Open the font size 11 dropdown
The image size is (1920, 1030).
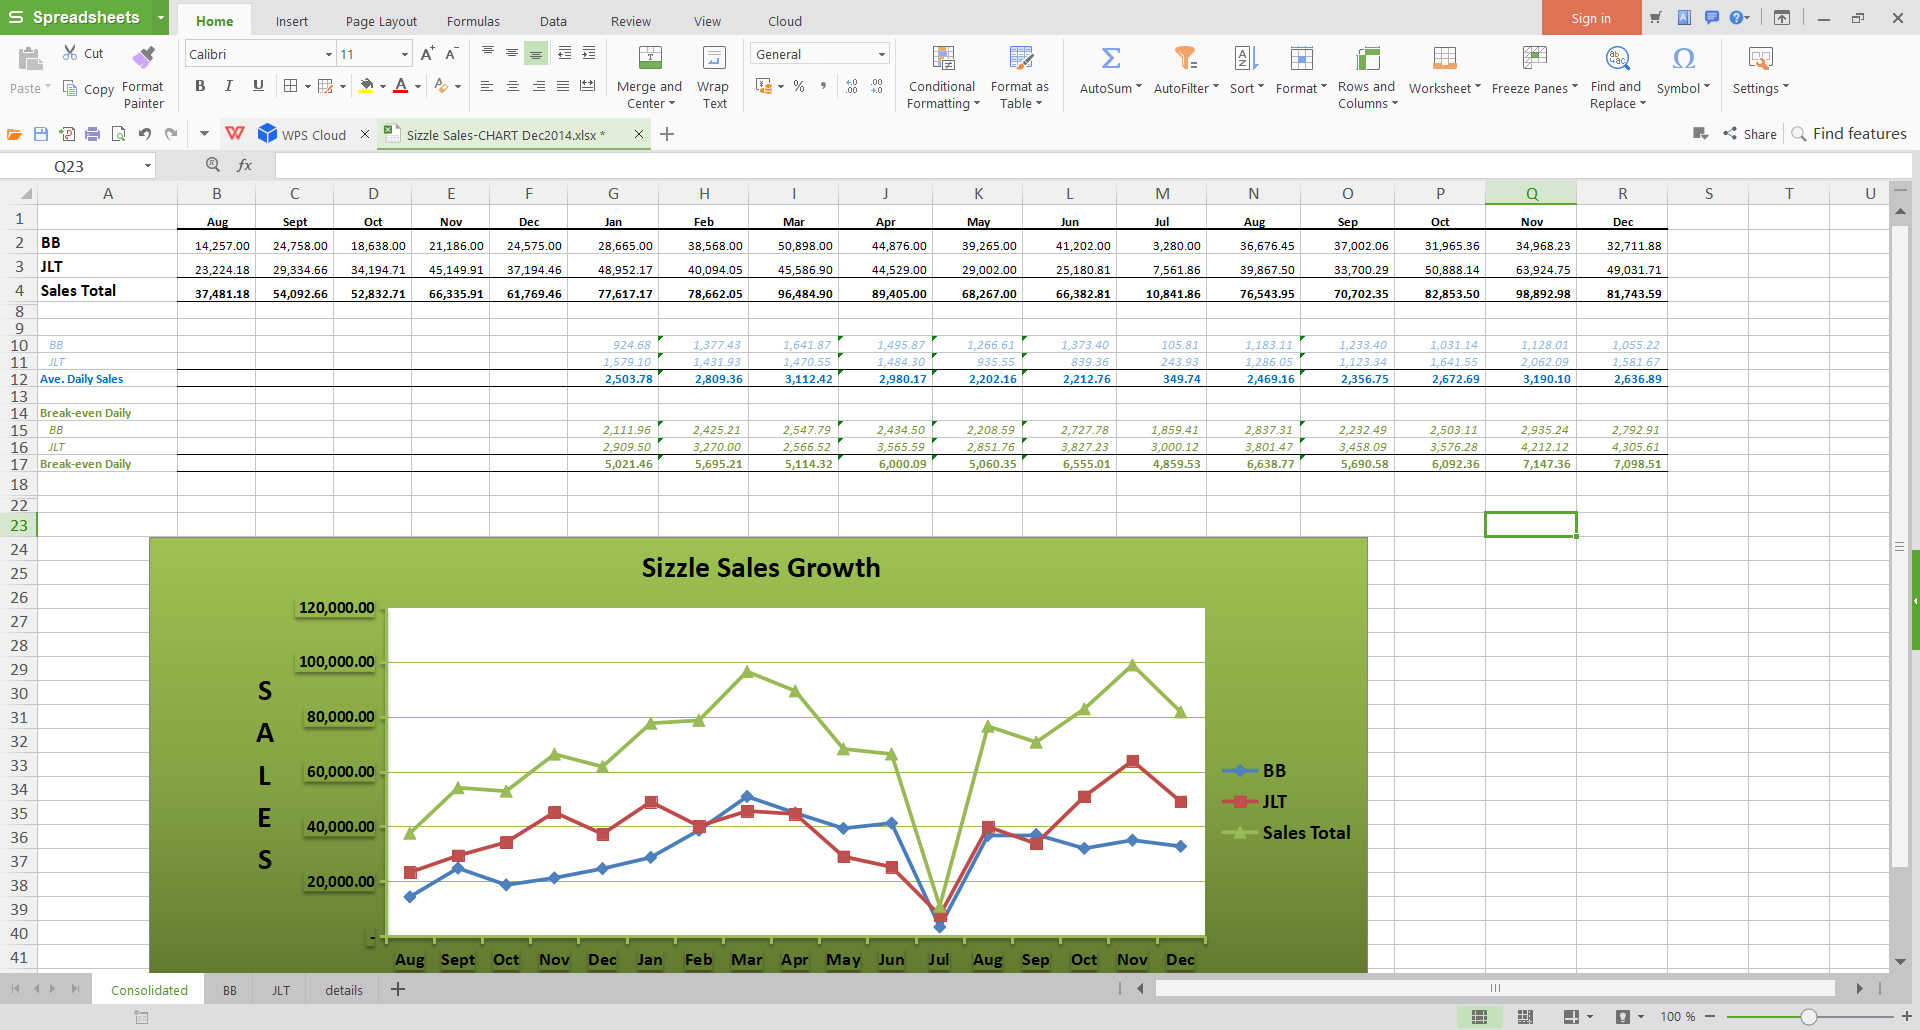[x=404, y=54]
